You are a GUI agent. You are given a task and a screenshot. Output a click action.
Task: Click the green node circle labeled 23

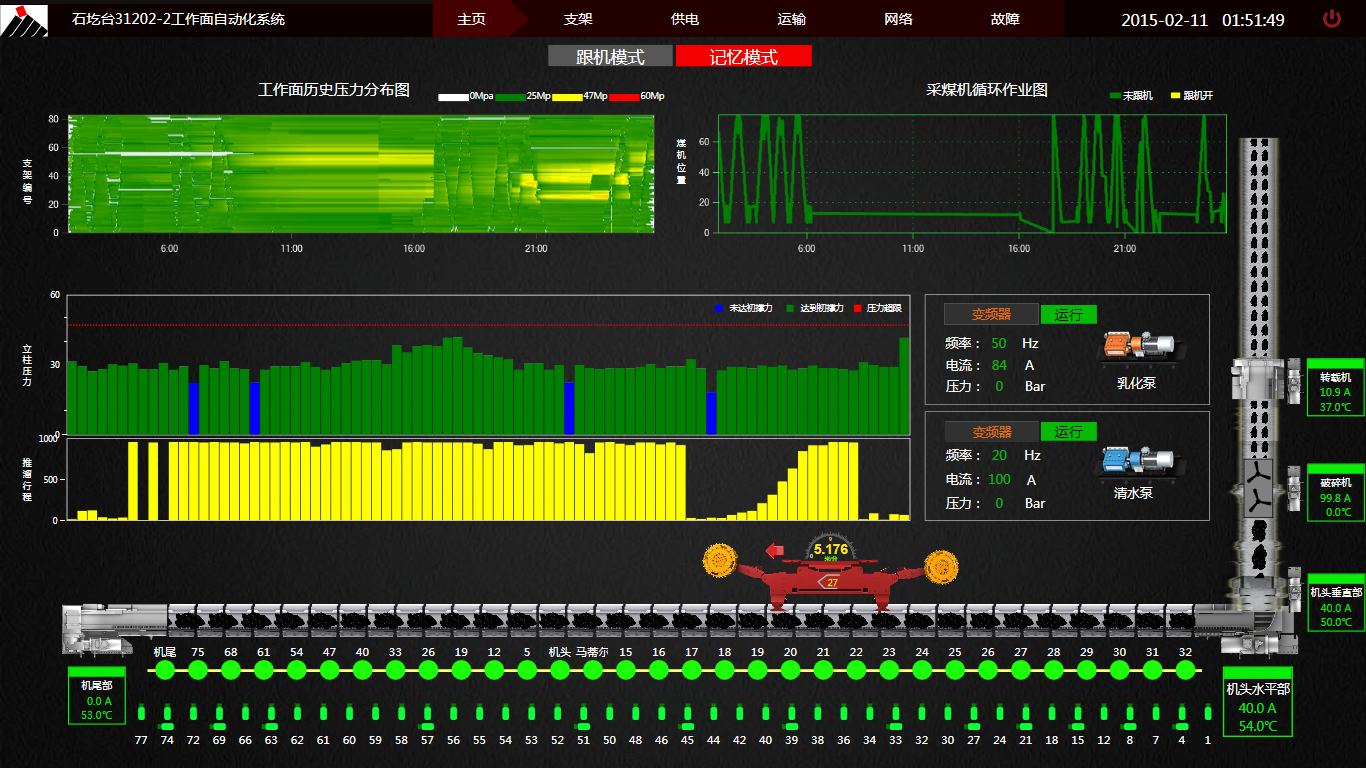(889, 670)
